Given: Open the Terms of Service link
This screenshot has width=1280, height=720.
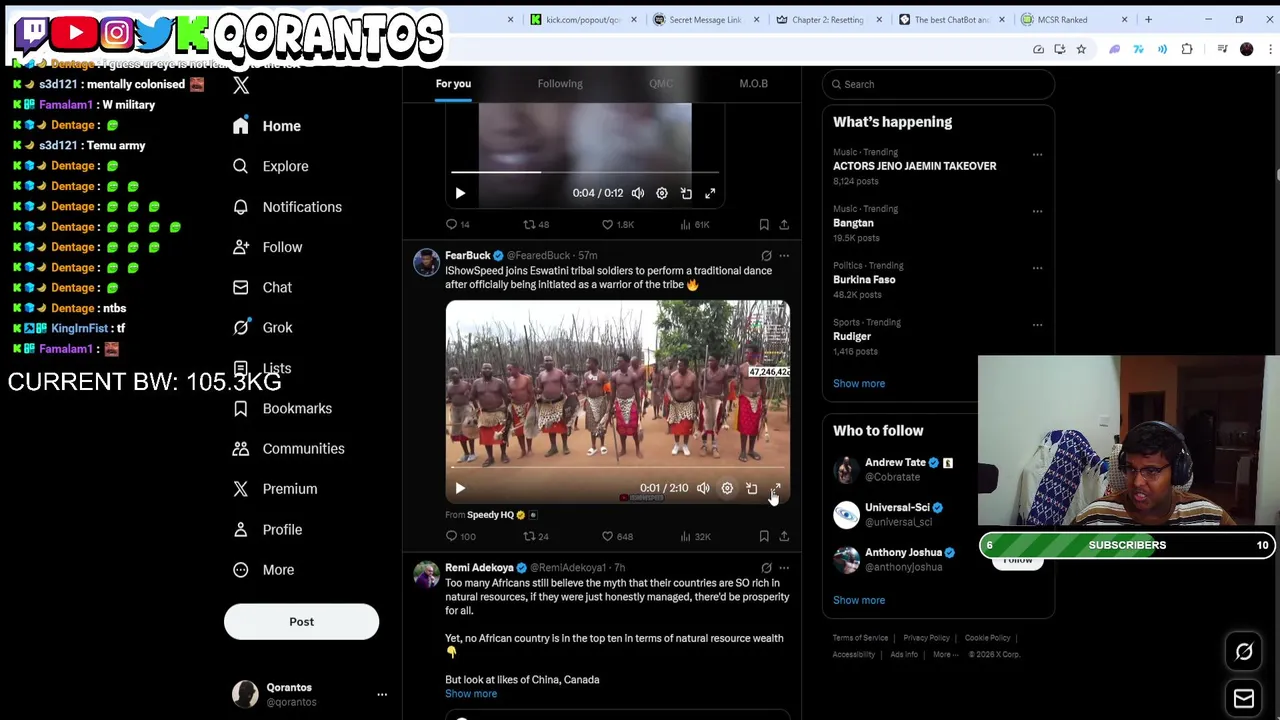Looking at the screenshot, I should click(860, 638).
